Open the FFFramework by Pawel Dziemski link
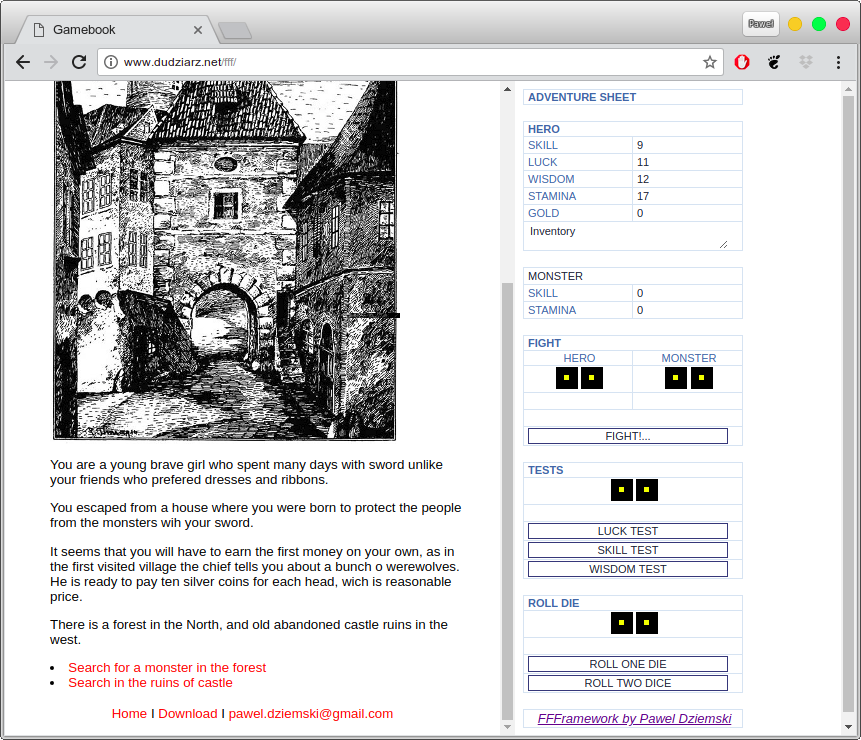 (634, 718)
